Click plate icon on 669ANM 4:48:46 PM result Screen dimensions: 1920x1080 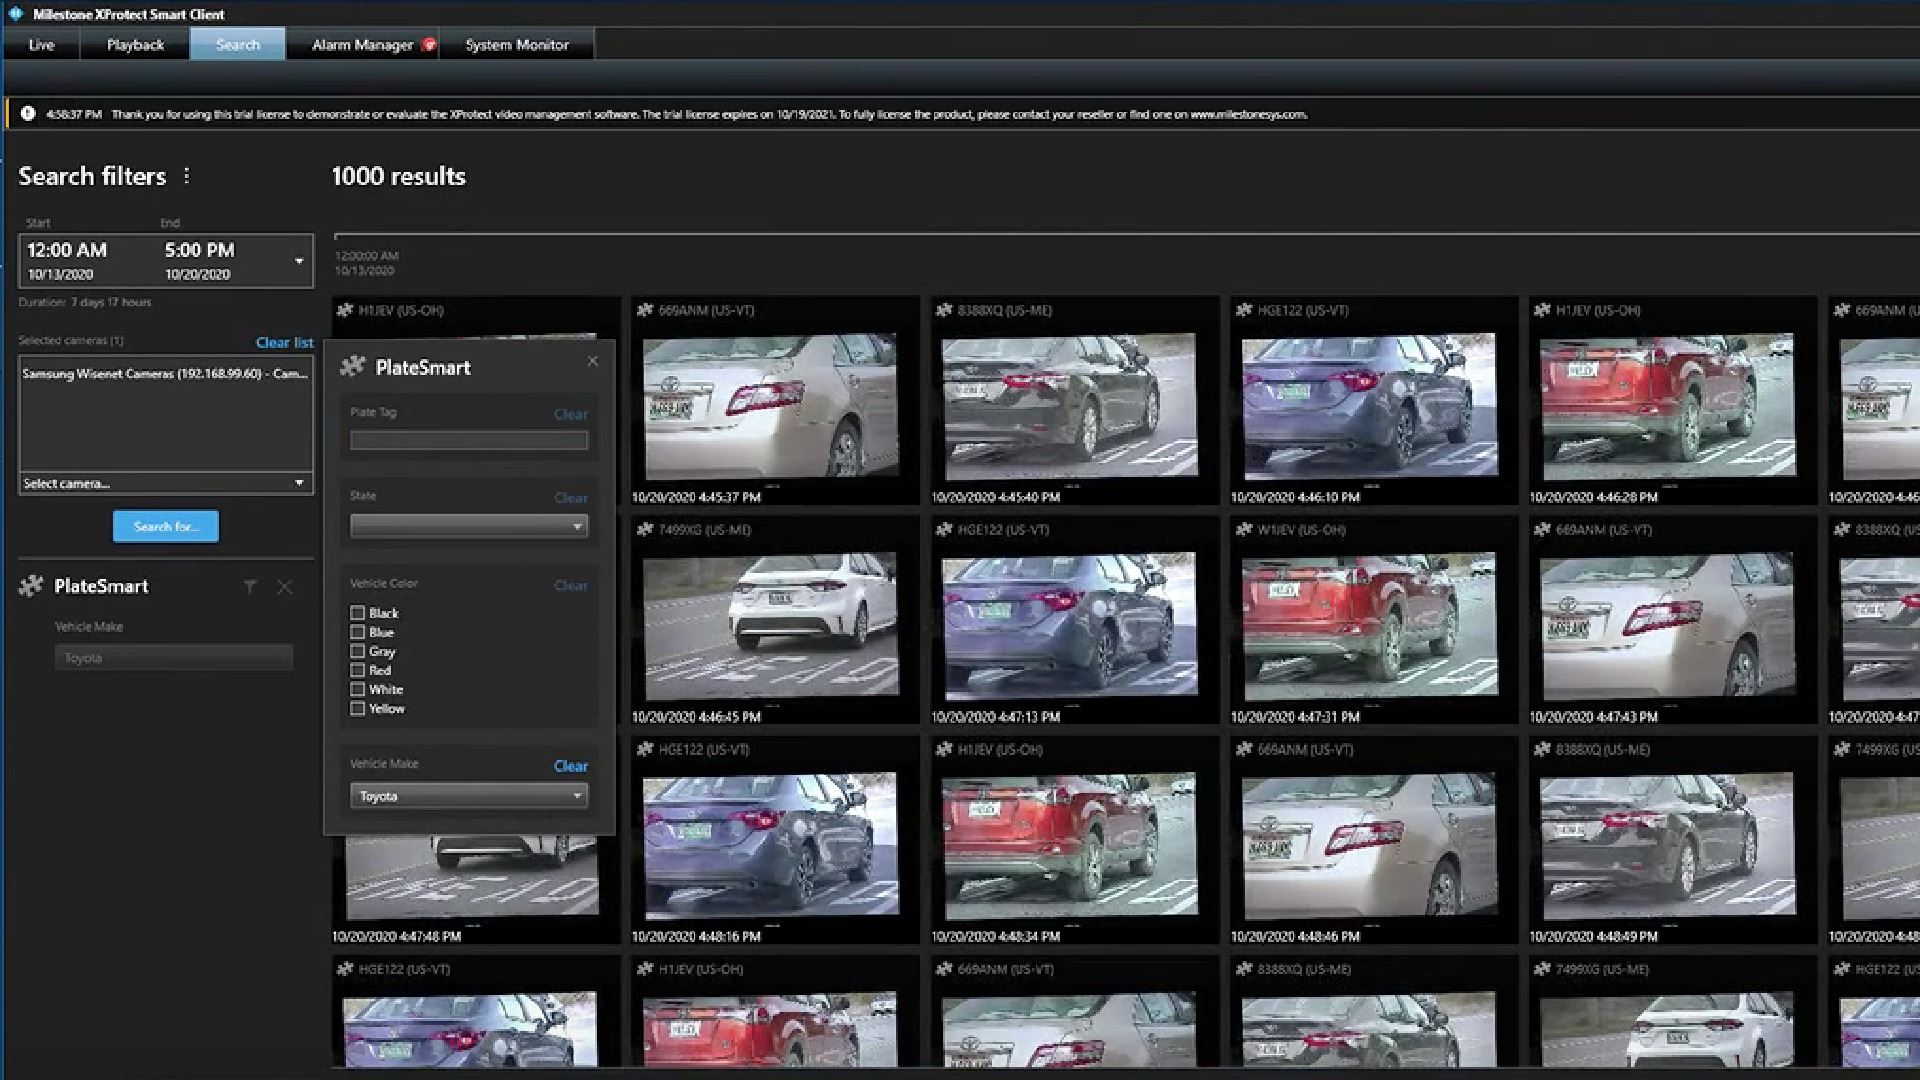1244,749
